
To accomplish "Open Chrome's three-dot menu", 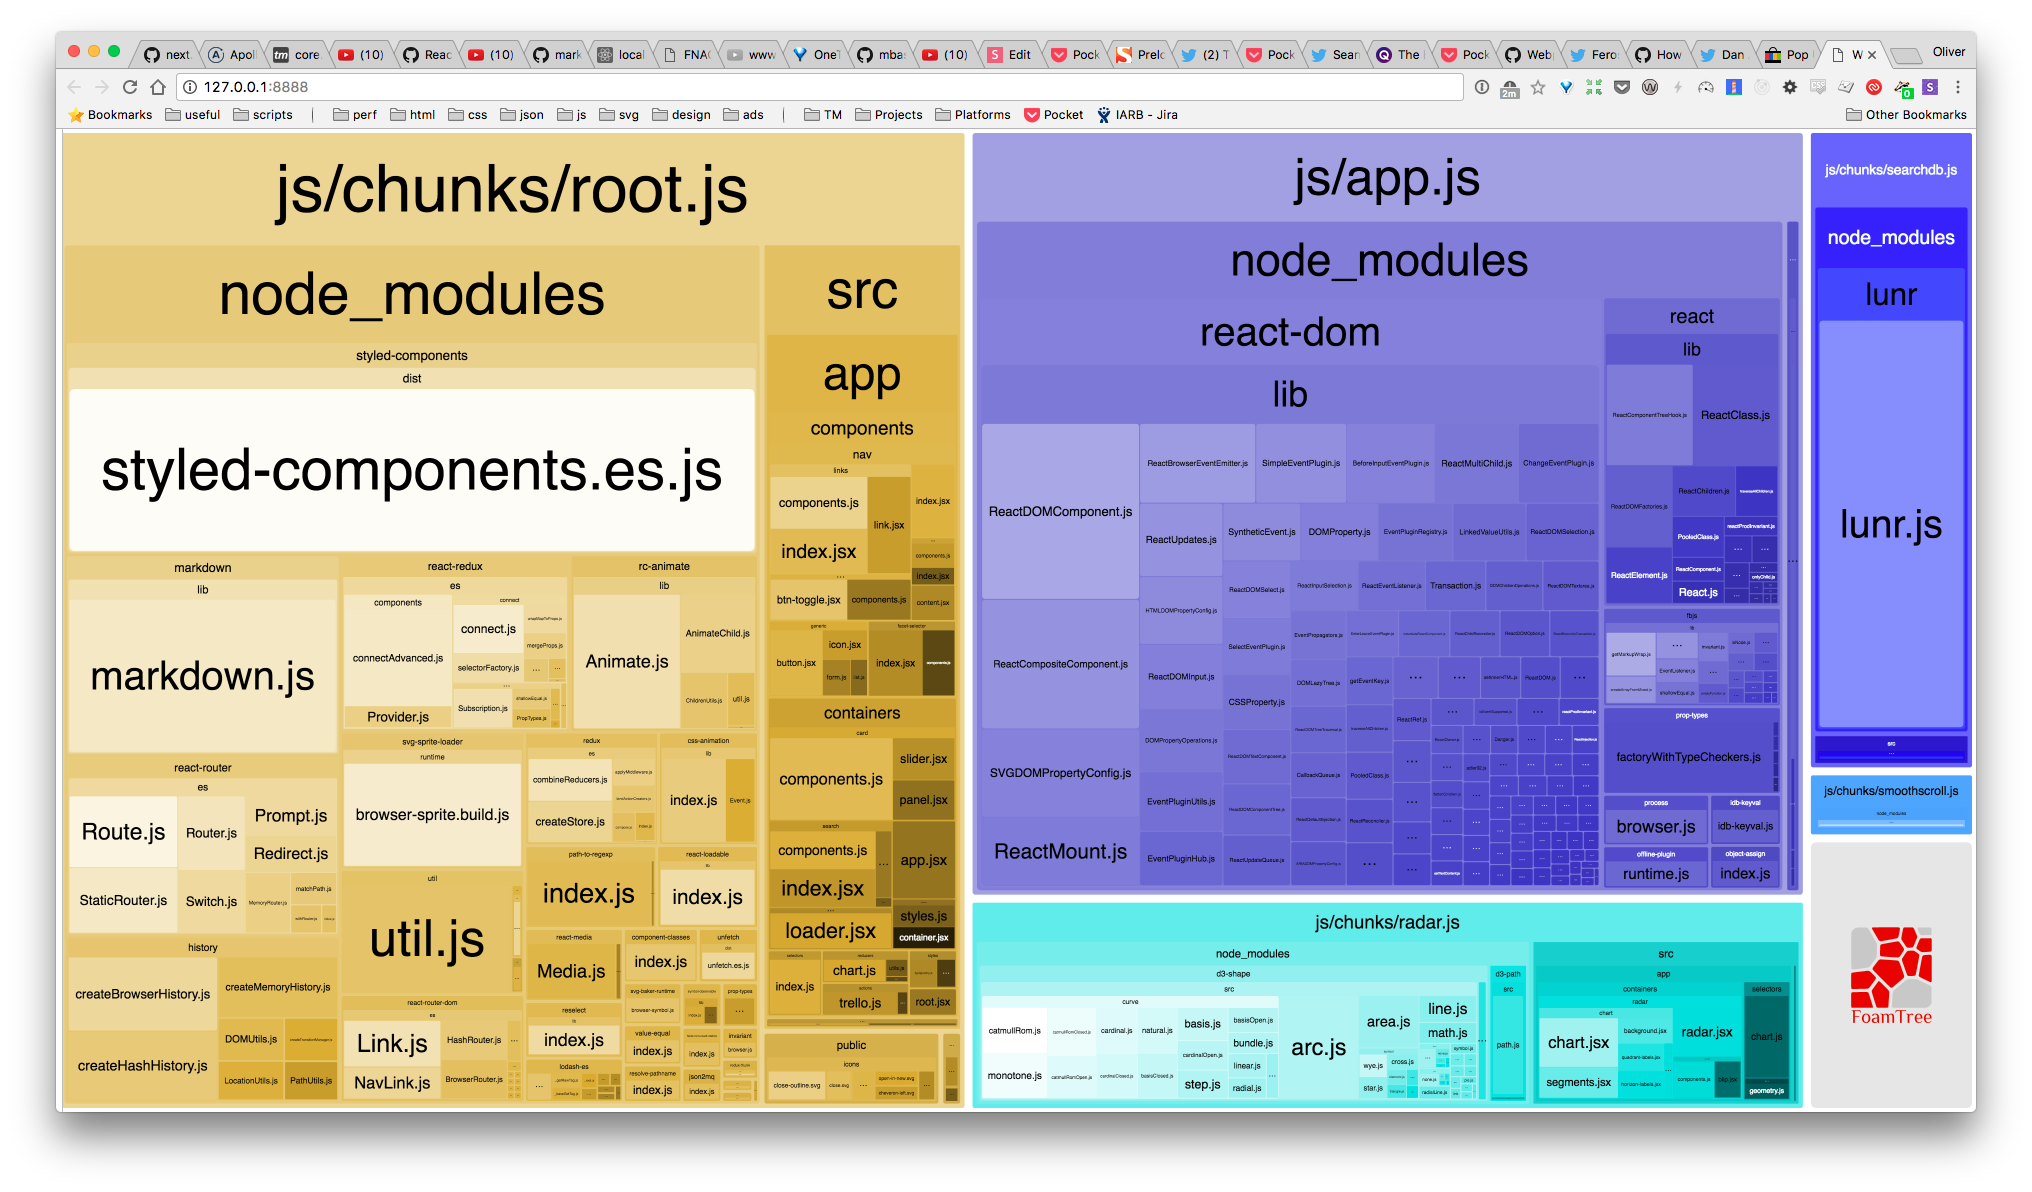I will [1958, 87].
